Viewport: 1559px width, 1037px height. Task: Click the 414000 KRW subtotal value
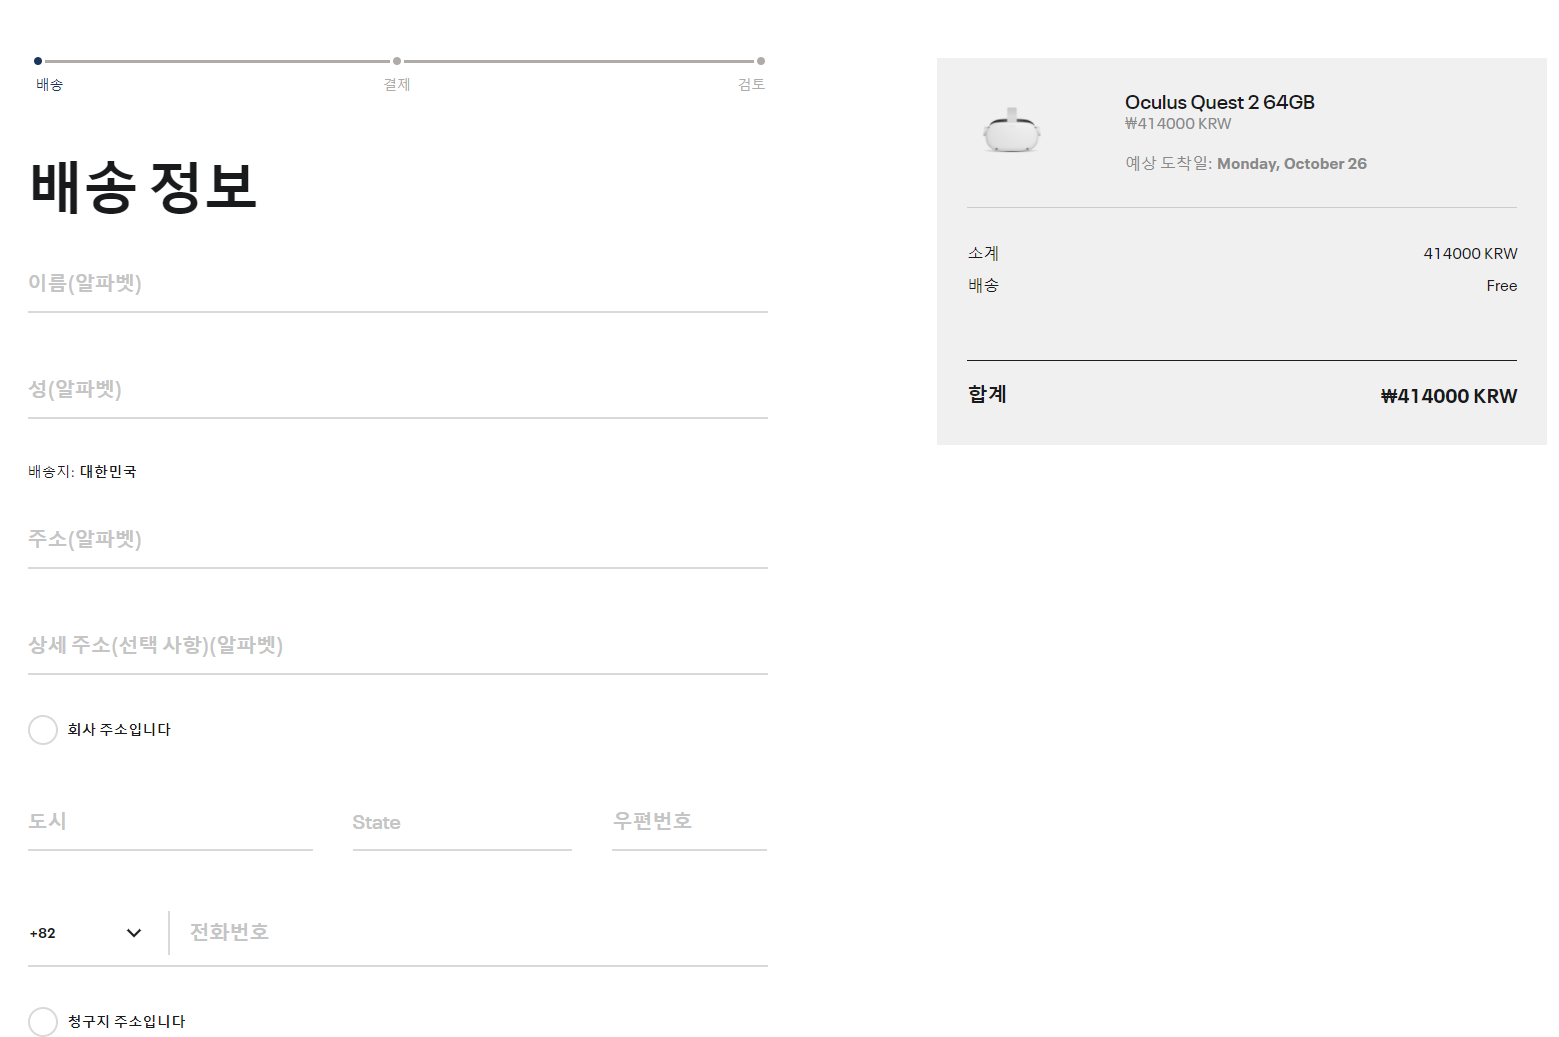coord(1471,254)
